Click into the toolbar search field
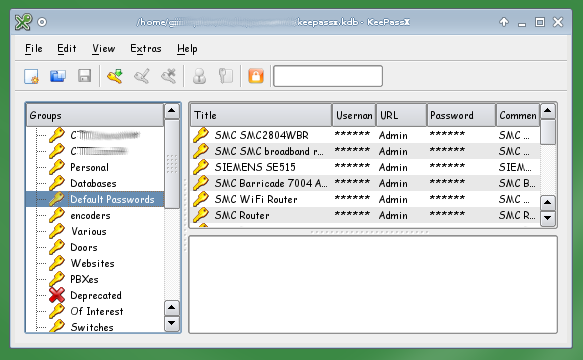The width and height of the screenshot is (583, 360). click(x=328, y=76)
